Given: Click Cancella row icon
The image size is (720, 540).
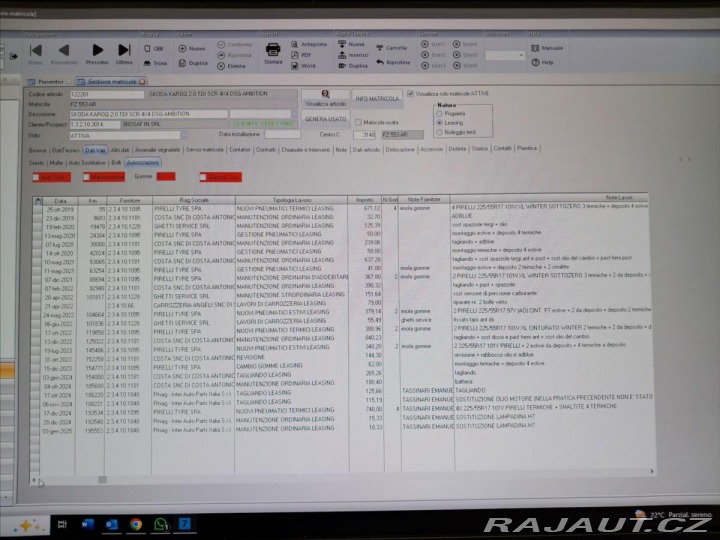Looking at the screenshot, I should point(392,48).
